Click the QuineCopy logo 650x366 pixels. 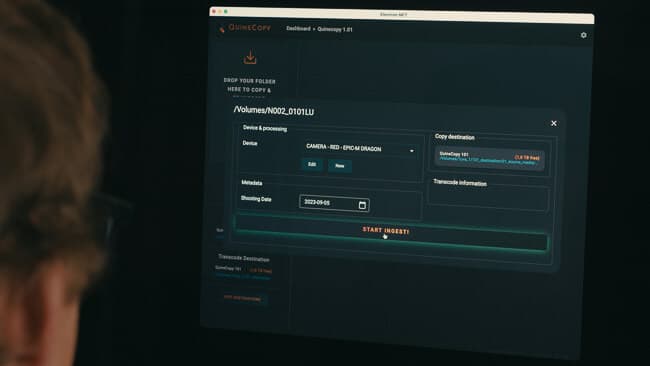(x=245, y=28)
